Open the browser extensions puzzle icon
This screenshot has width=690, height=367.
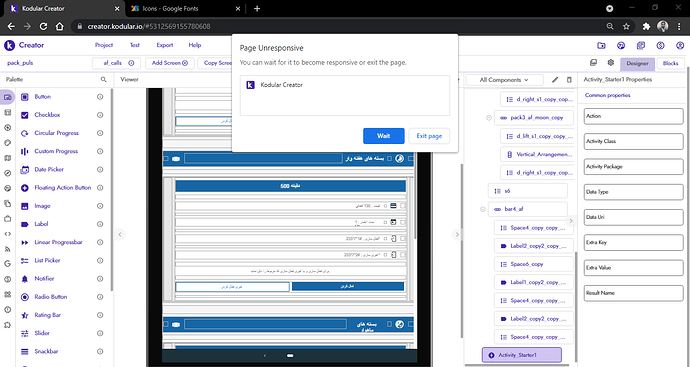coord(646,26)
